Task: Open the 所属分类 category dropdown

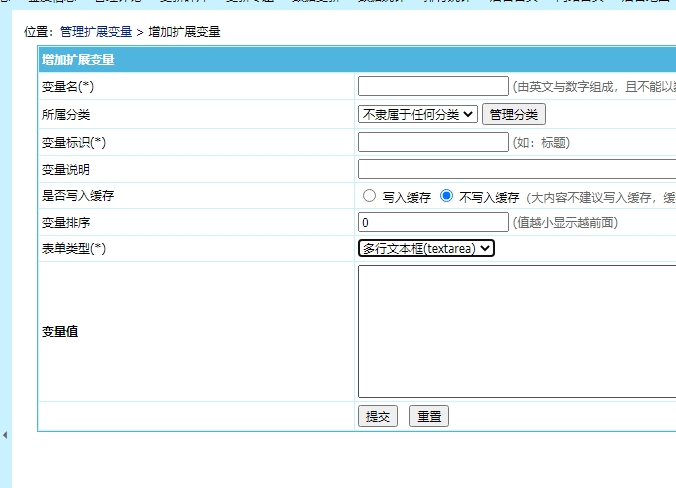Action: click(417, 115)
